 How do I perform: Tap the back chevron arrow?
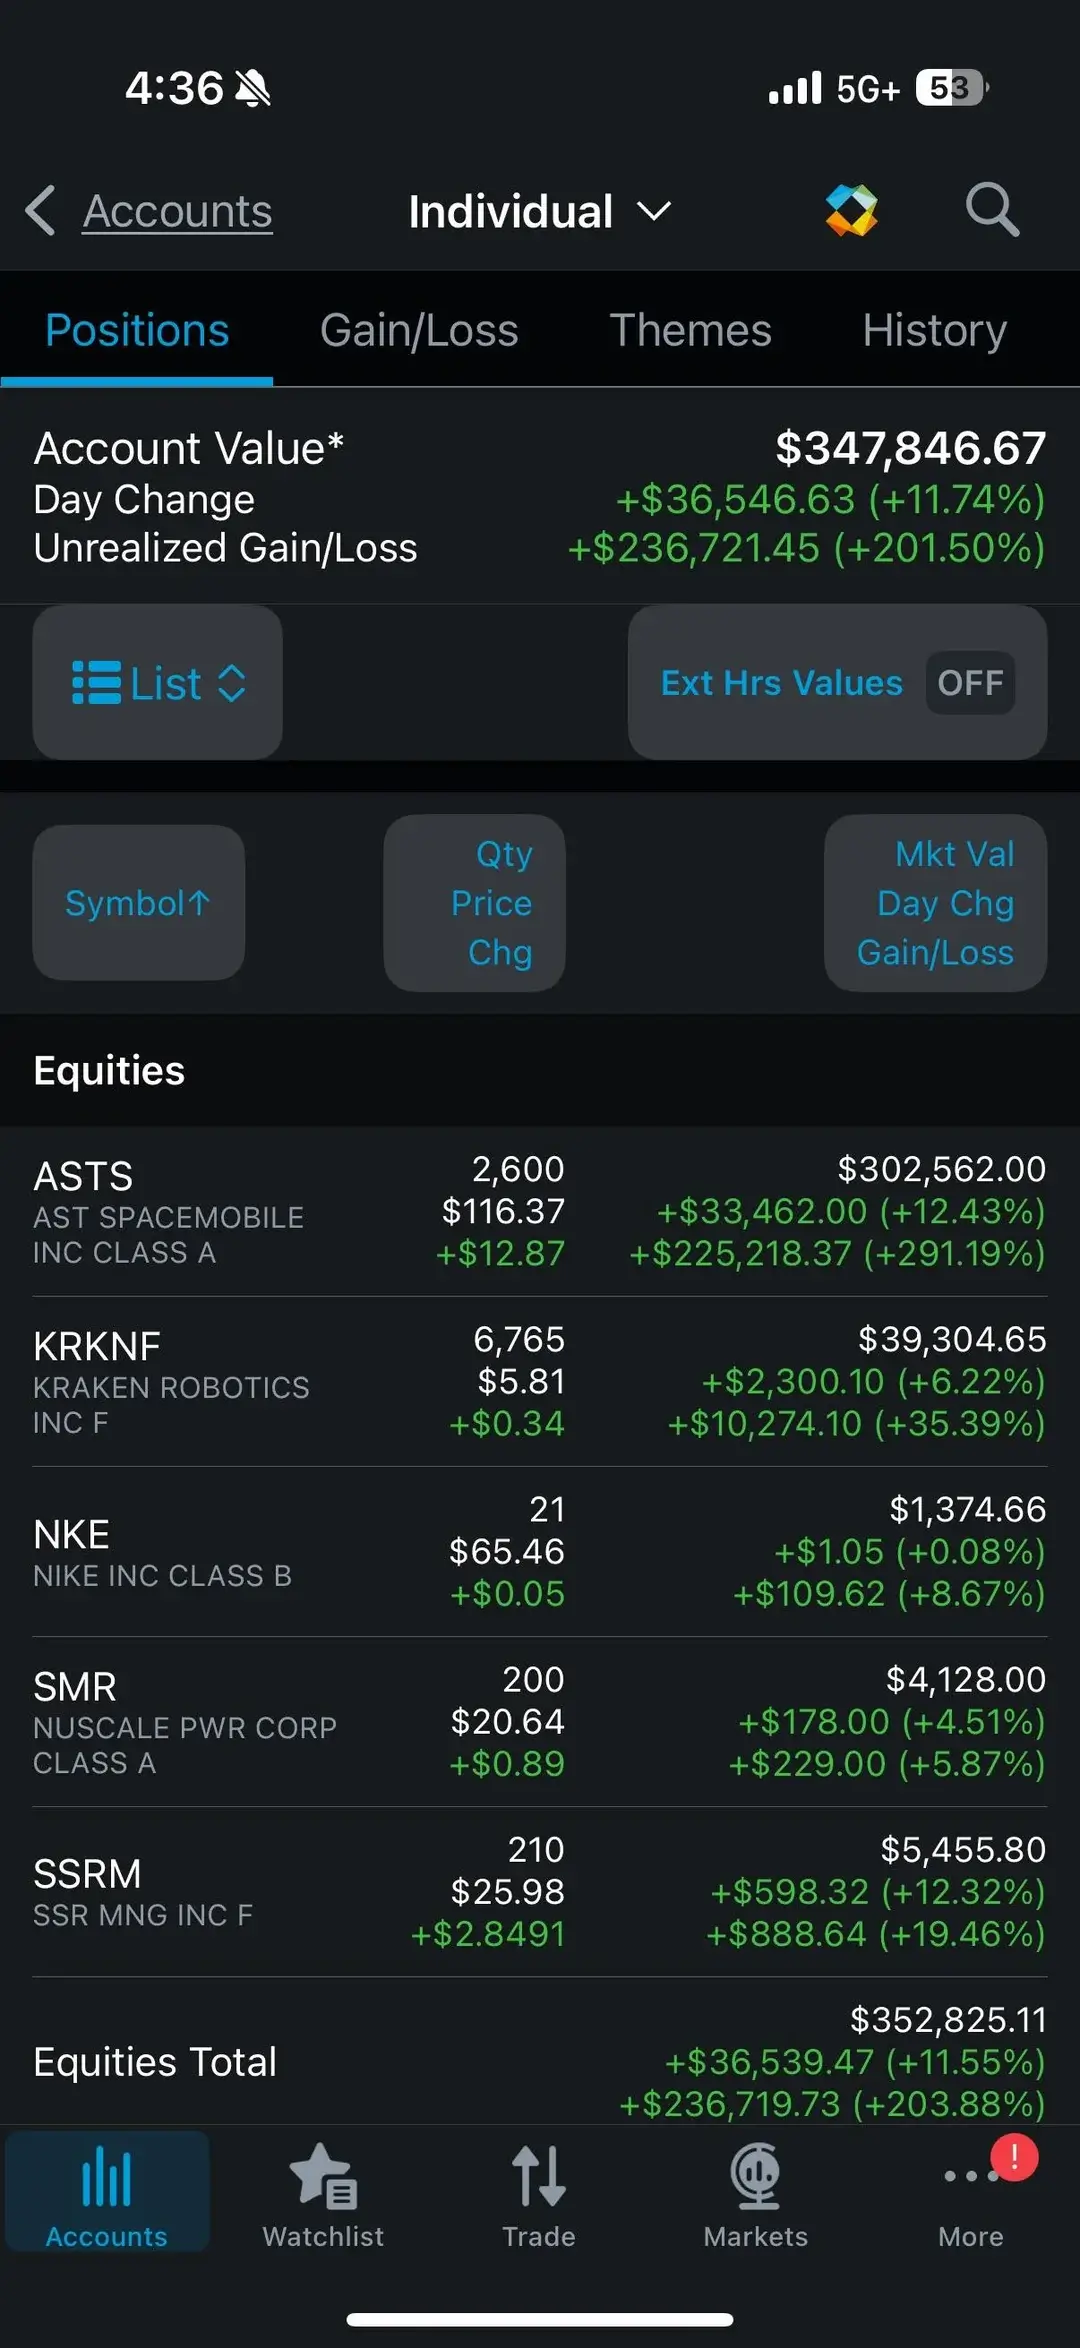coord(40,211)
